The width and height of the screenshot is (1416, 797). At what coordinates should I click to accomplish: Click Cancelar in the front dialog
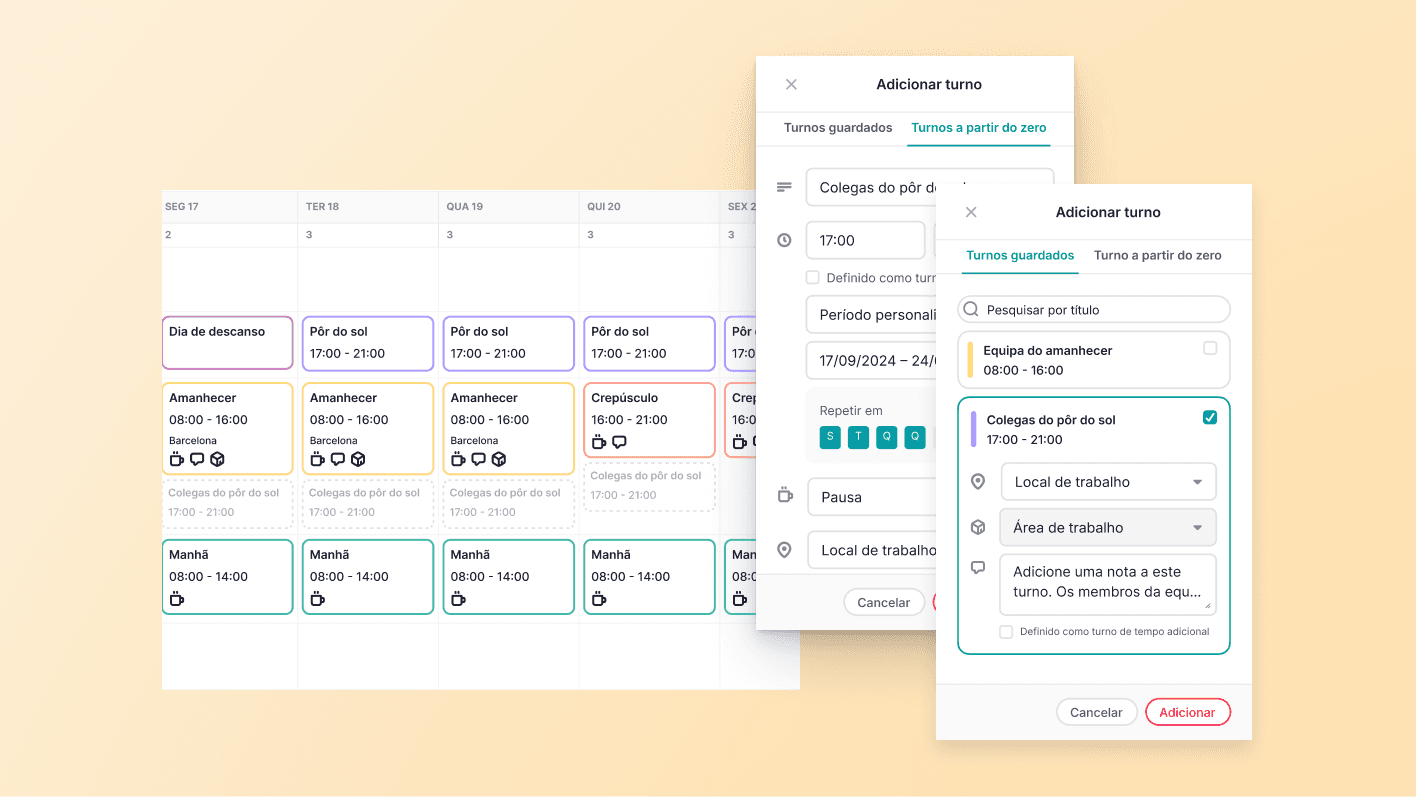pos(1096,712)
